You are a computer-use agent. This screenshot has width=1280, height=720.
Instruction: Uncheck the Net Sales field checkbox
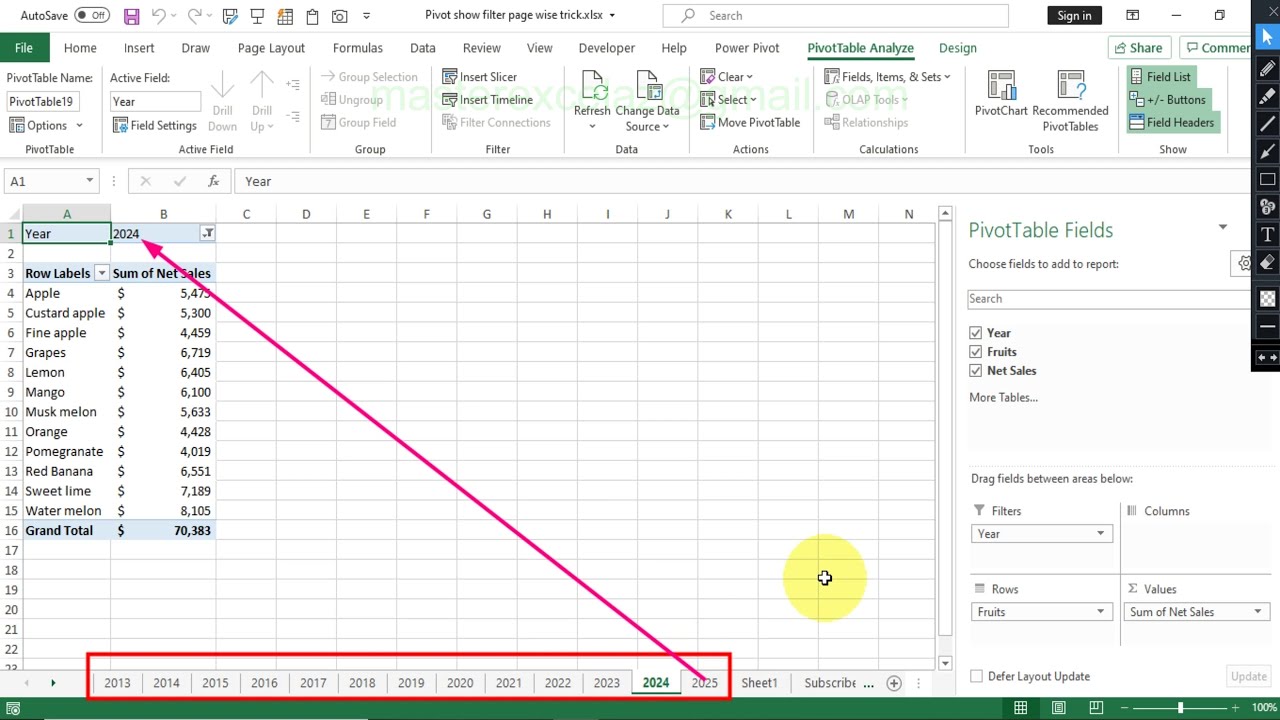click(975, 371)
